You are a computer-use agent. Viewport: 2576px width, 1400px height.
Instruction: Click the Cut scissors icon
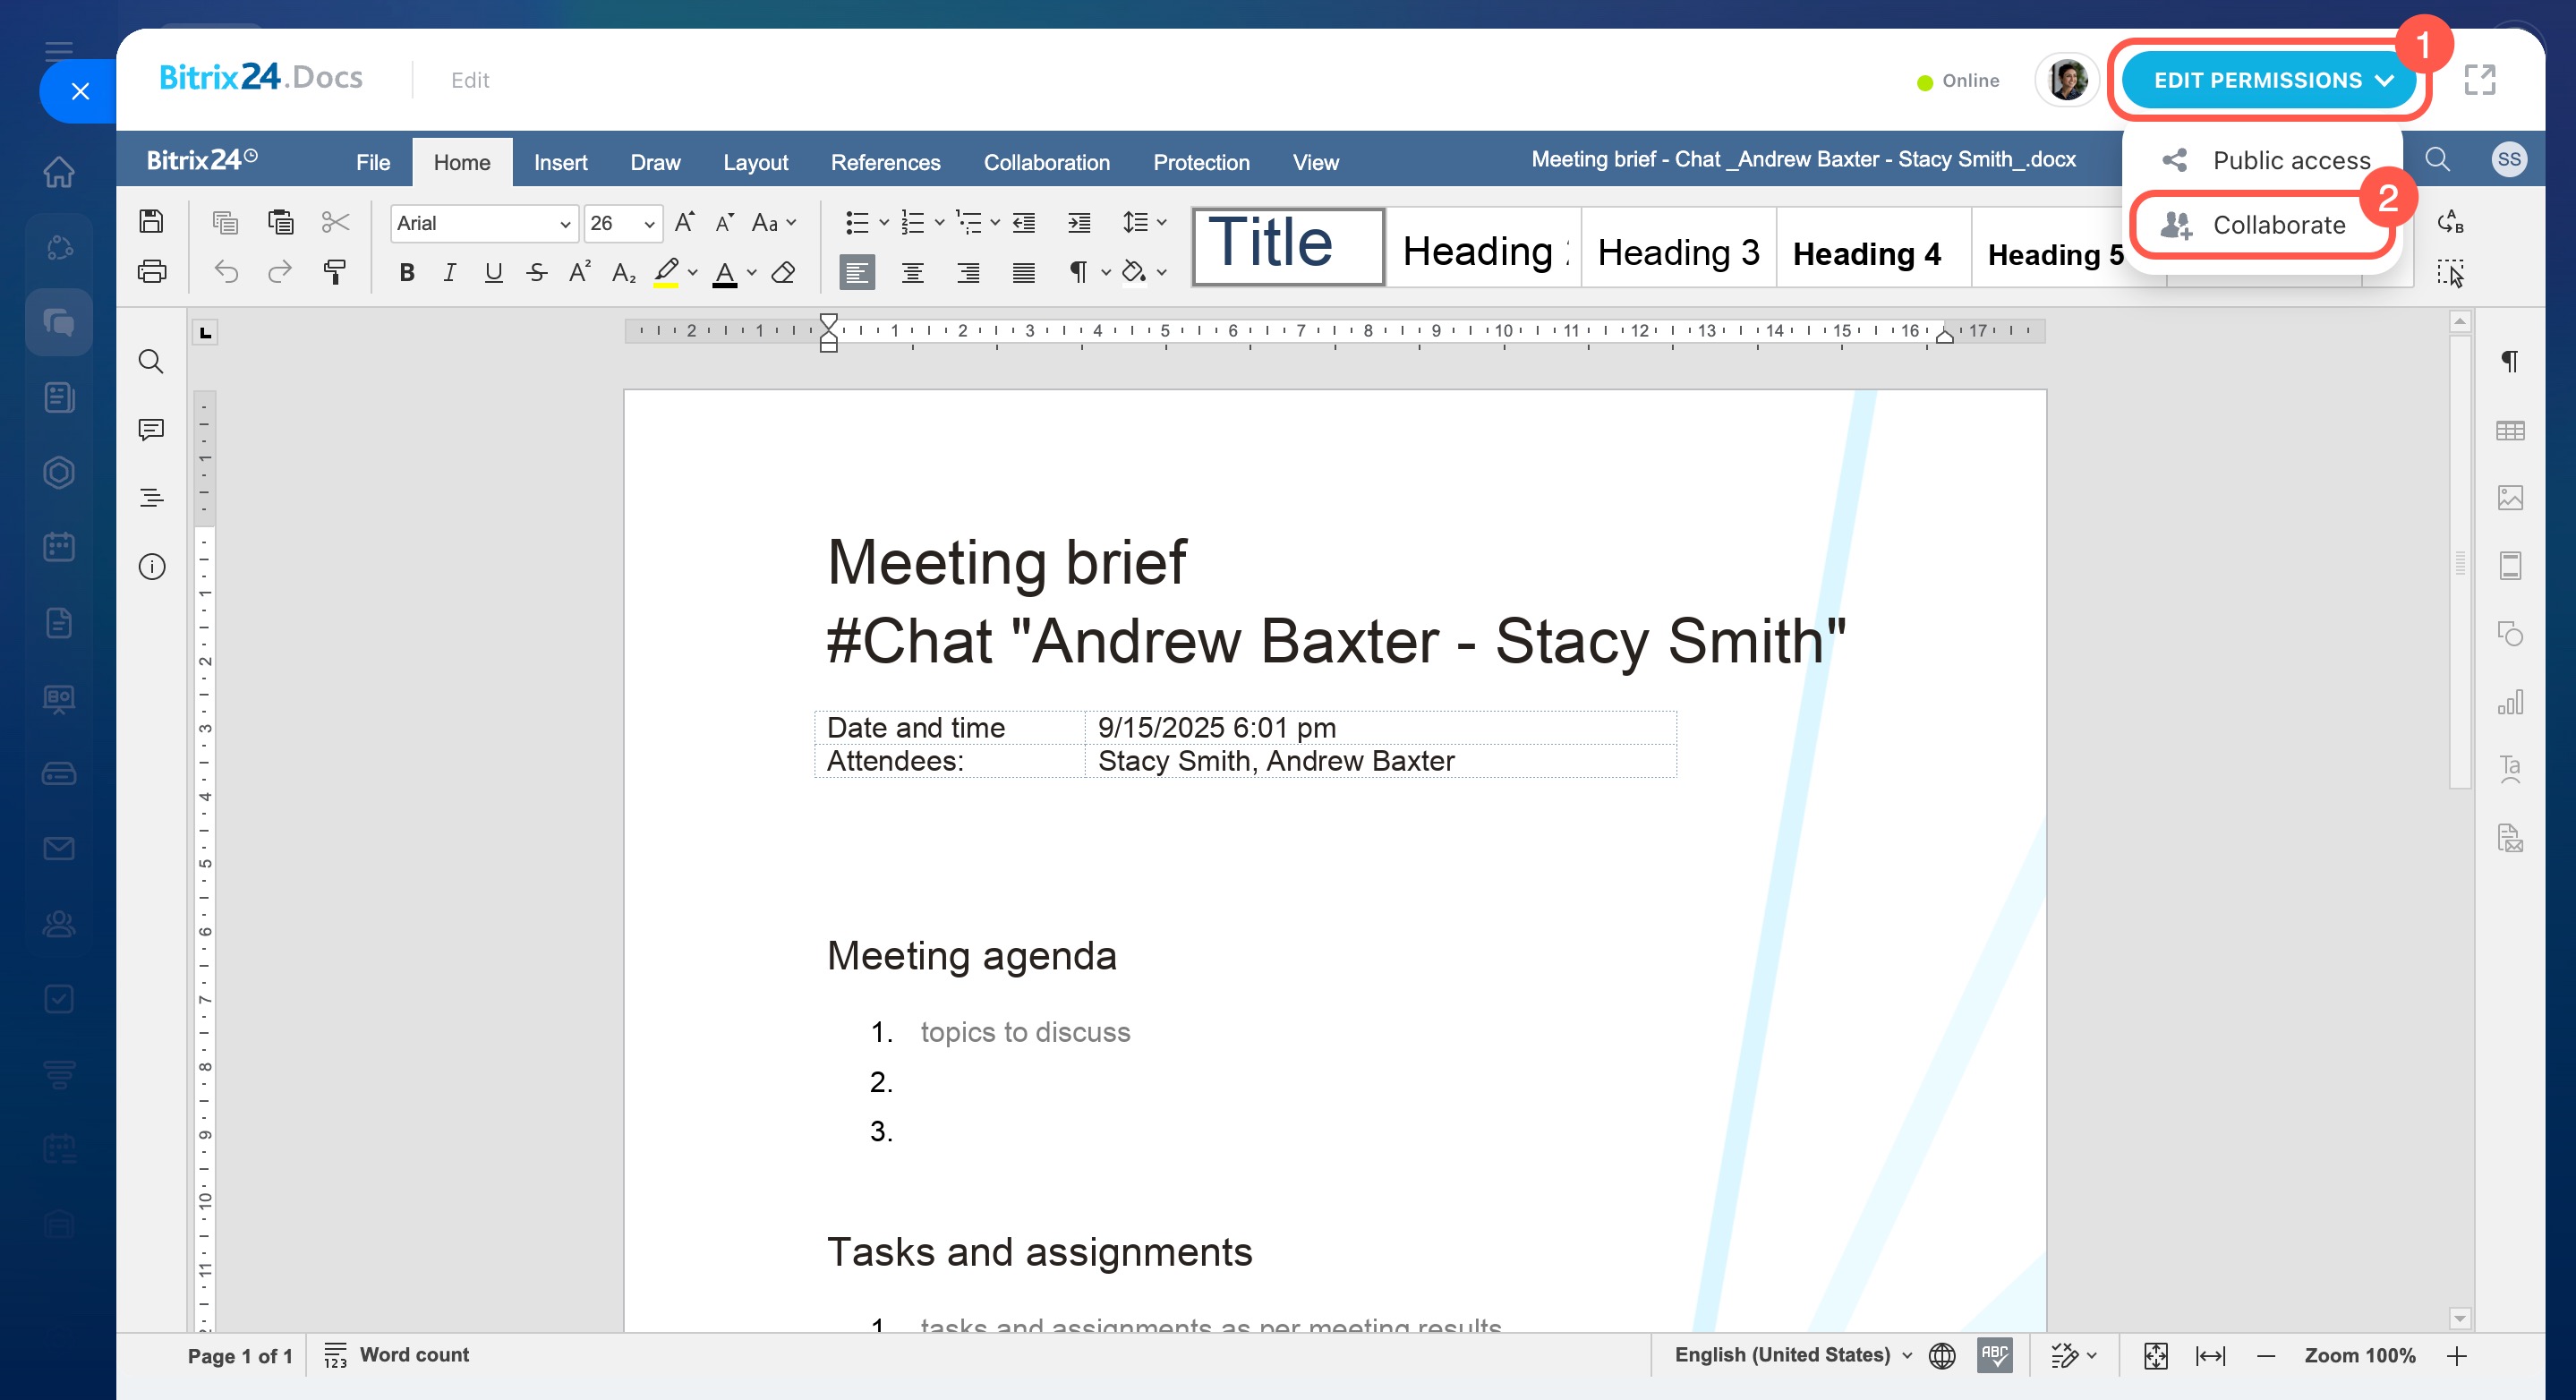pyautogui.click(x=335, y=221)
